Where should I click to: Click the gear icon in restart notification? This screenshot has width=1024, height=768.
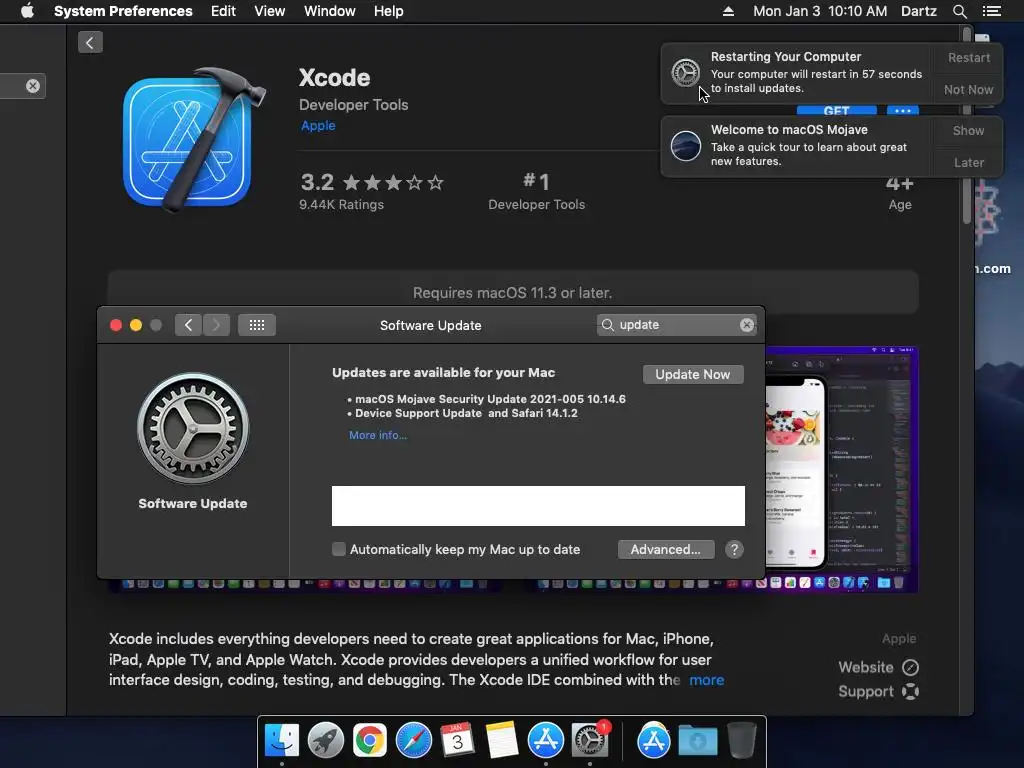click(686, 72)
